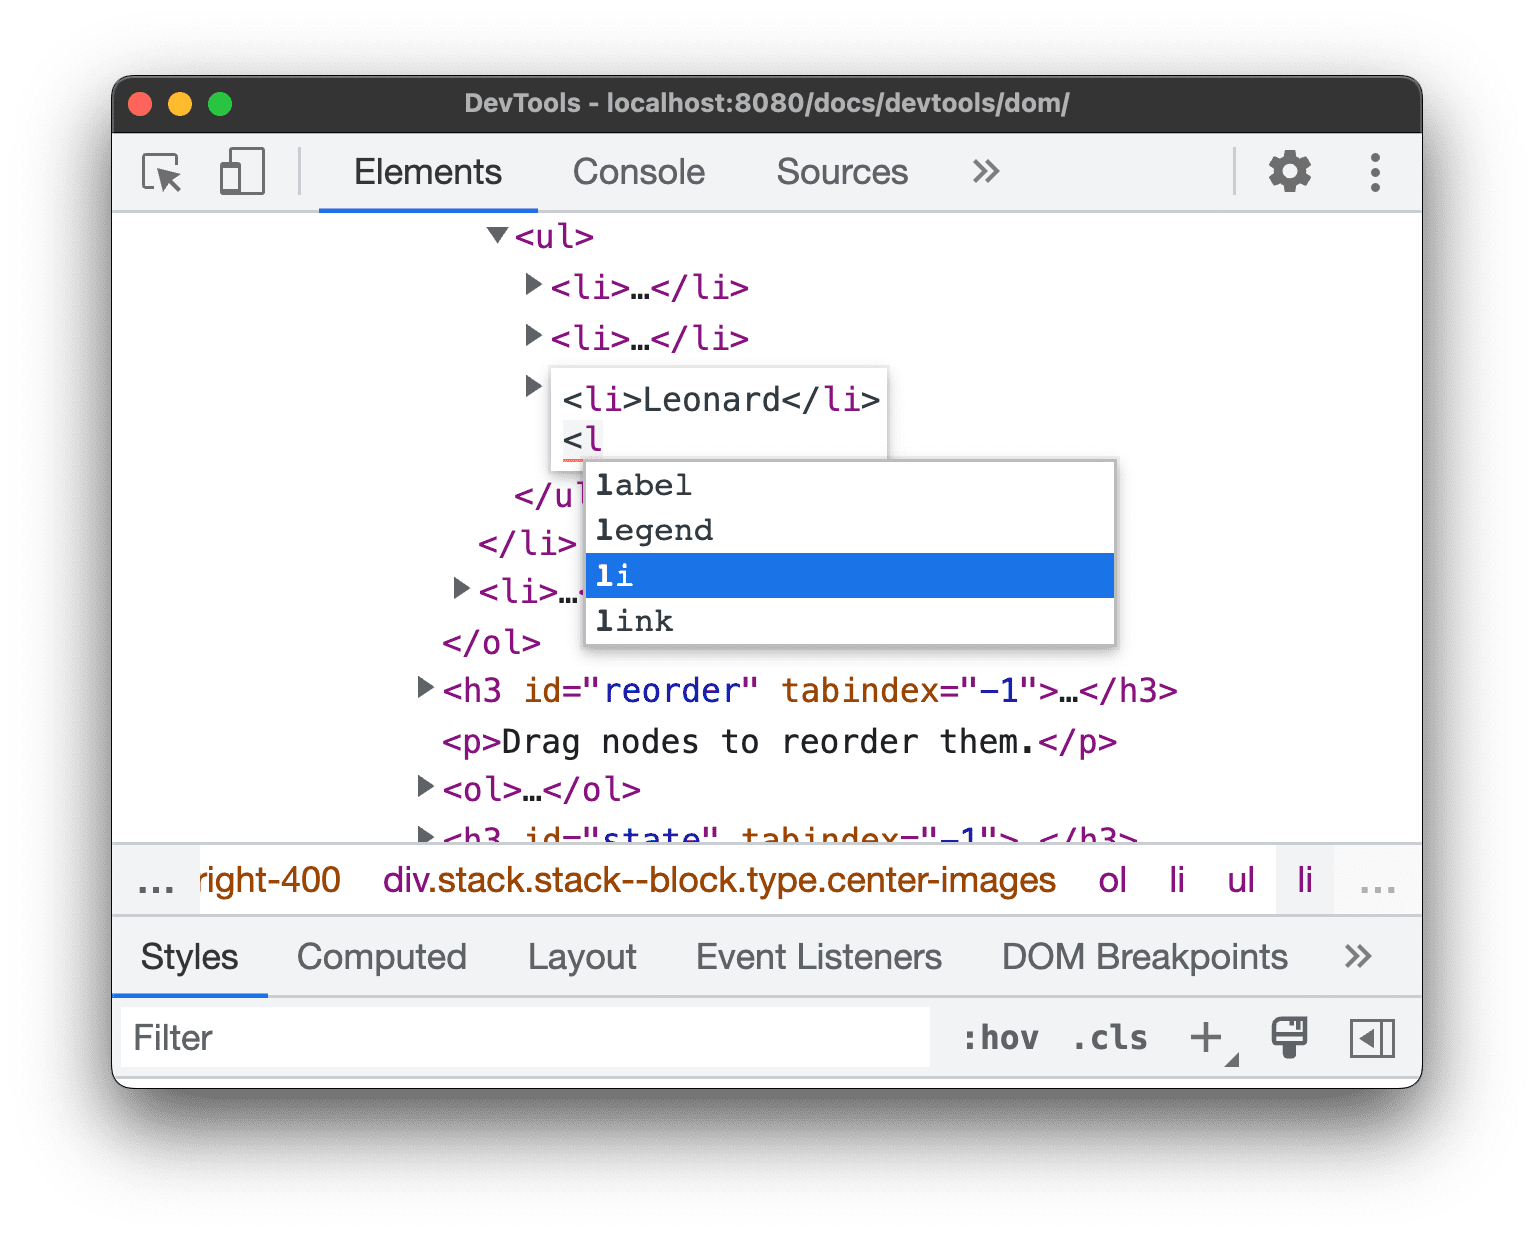Click the div.stack breadcrumb entry
Screen dimensions: 1534x1236
tap(718, 880)
